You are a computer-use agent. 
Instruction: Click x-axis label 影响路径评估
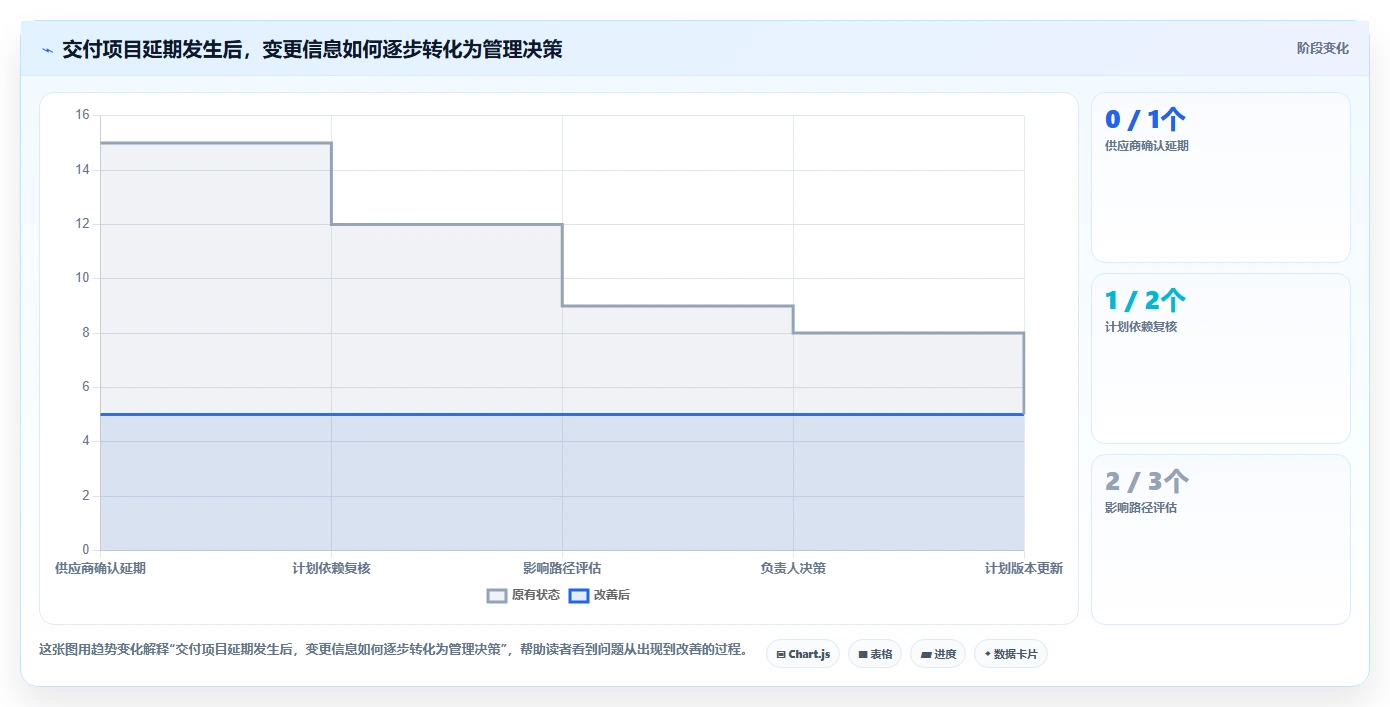pyautogui.click(x=562, y=568)
